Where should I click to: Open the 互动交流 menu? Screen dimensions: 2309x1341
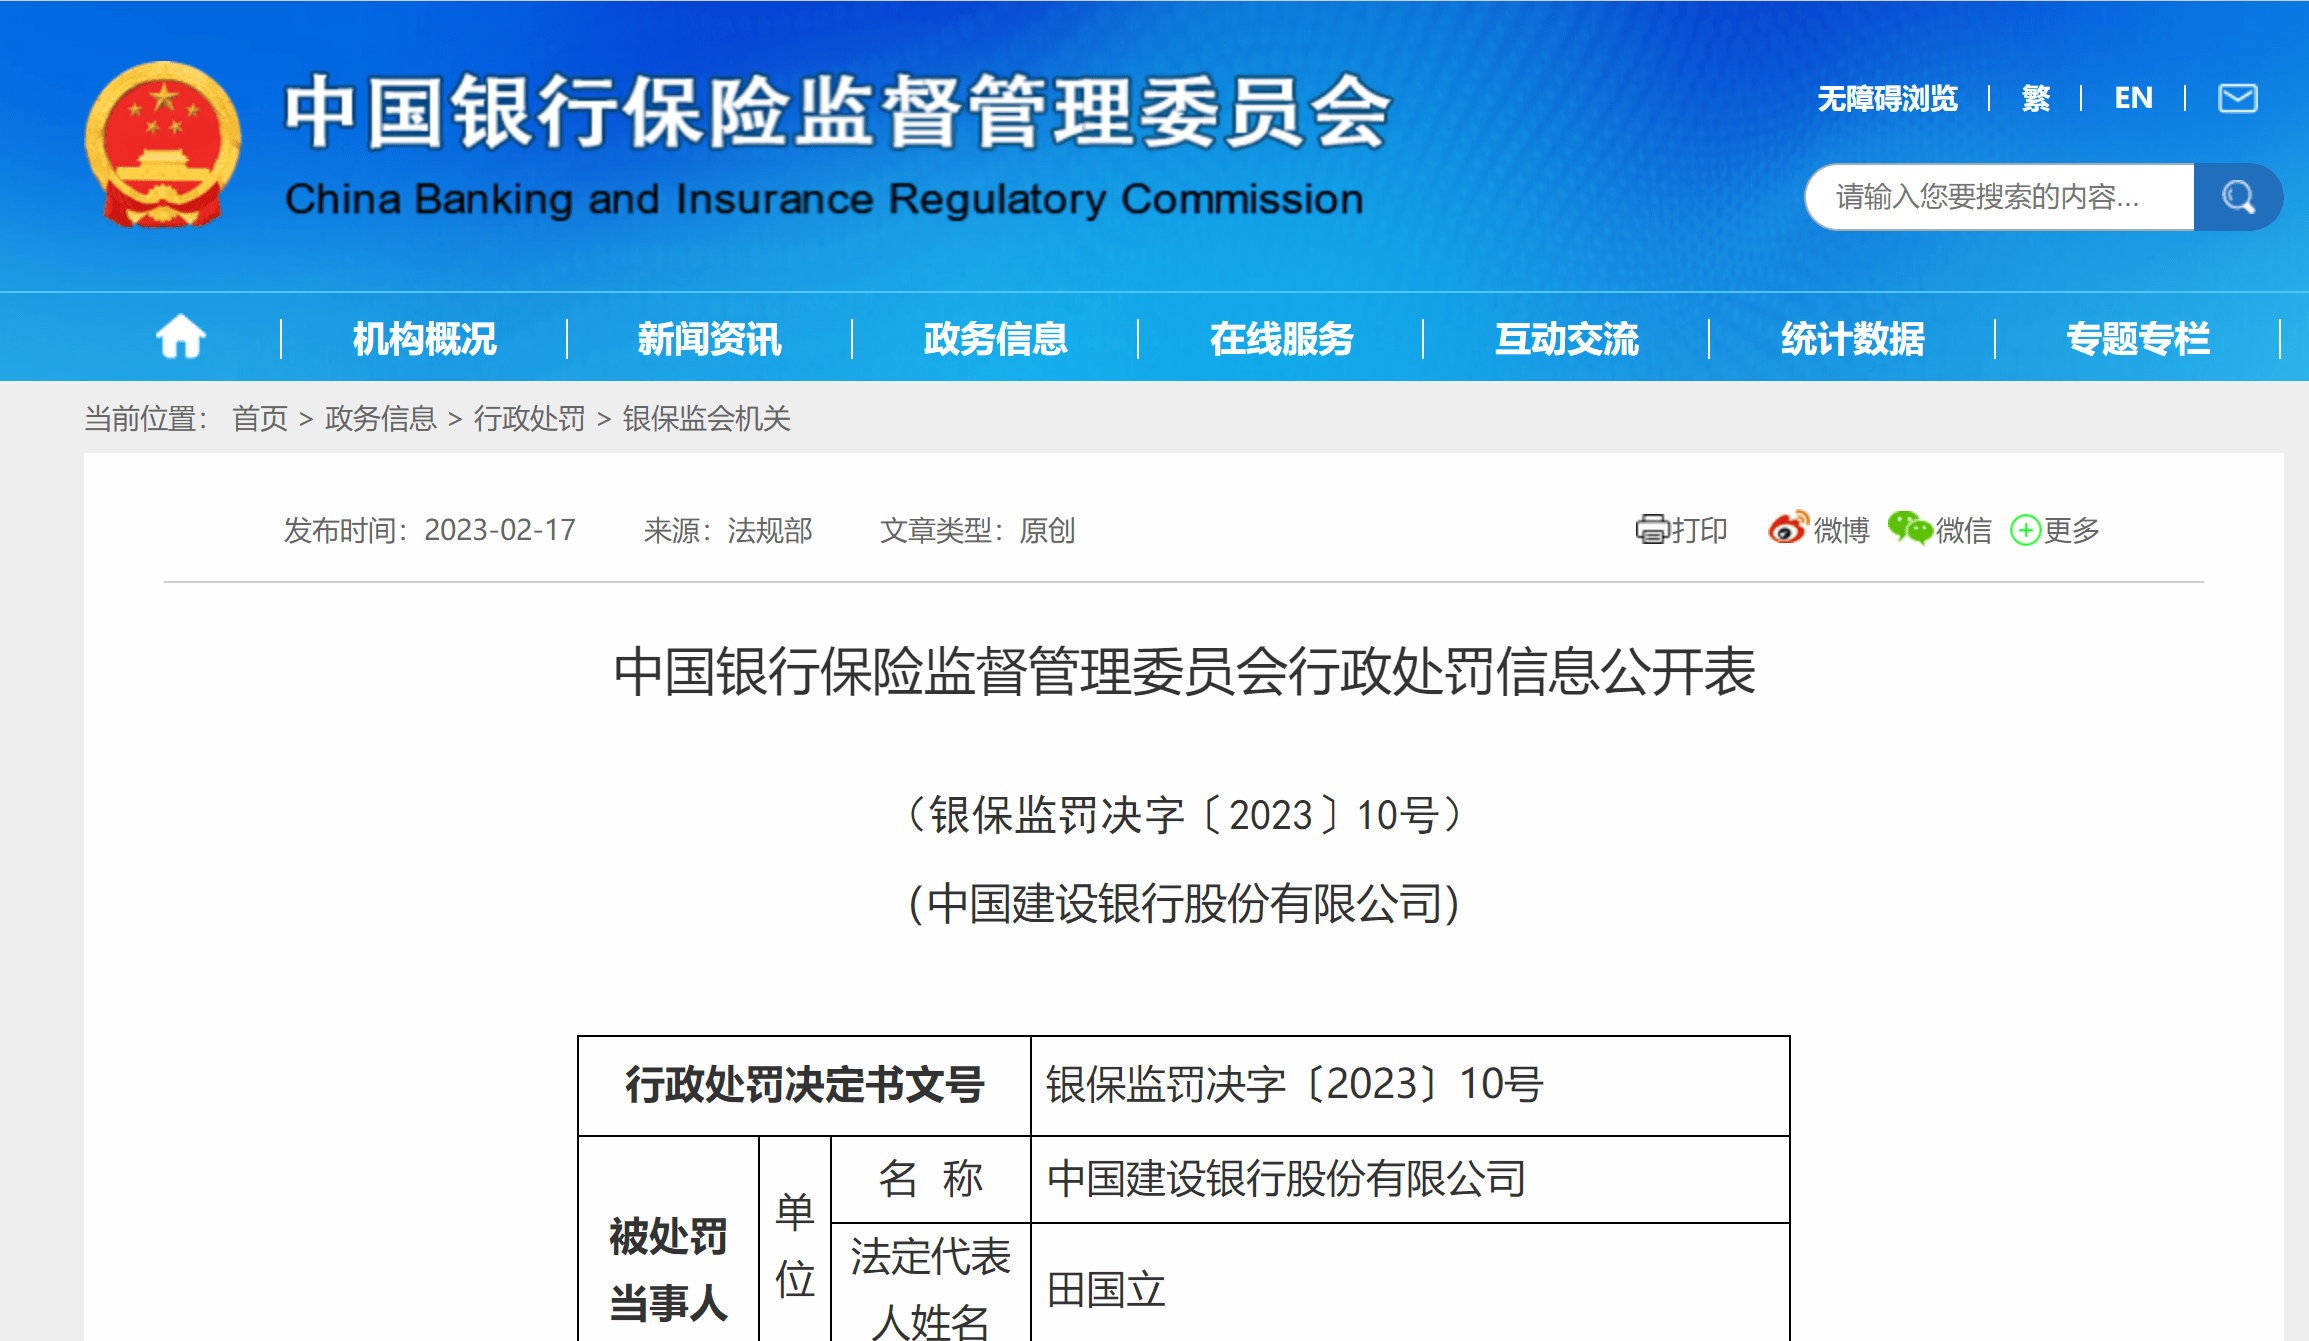(x=1567, y=339)
